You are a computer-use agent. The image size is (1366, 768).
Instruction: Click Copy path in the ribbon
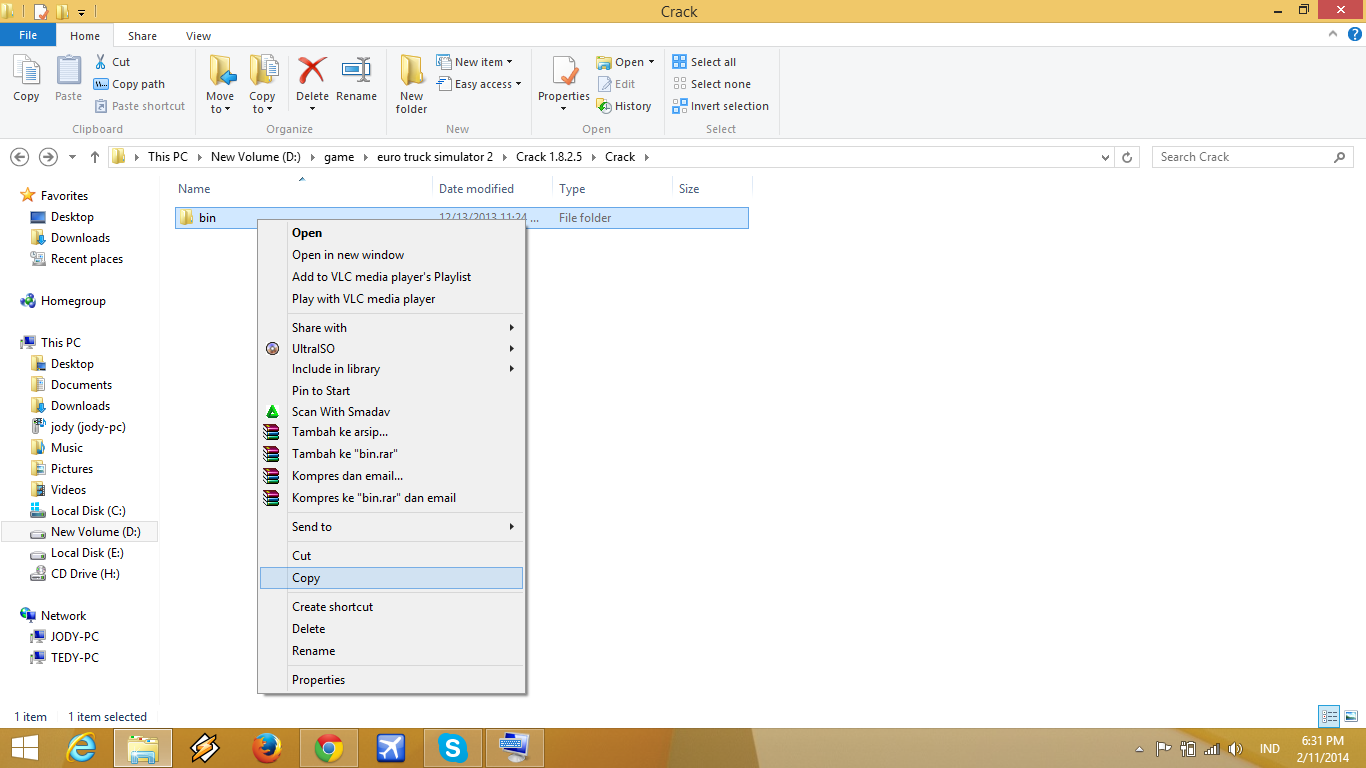click(x=129, y=84)
